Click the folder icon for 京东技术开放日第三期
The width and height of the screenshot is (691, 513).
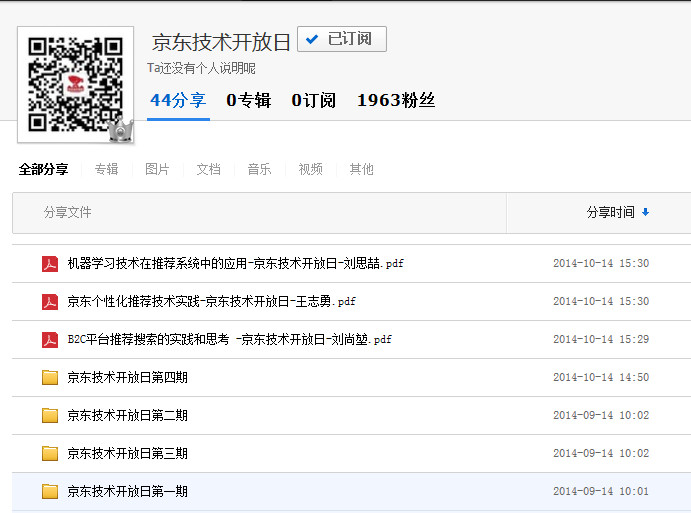[50, 454]
